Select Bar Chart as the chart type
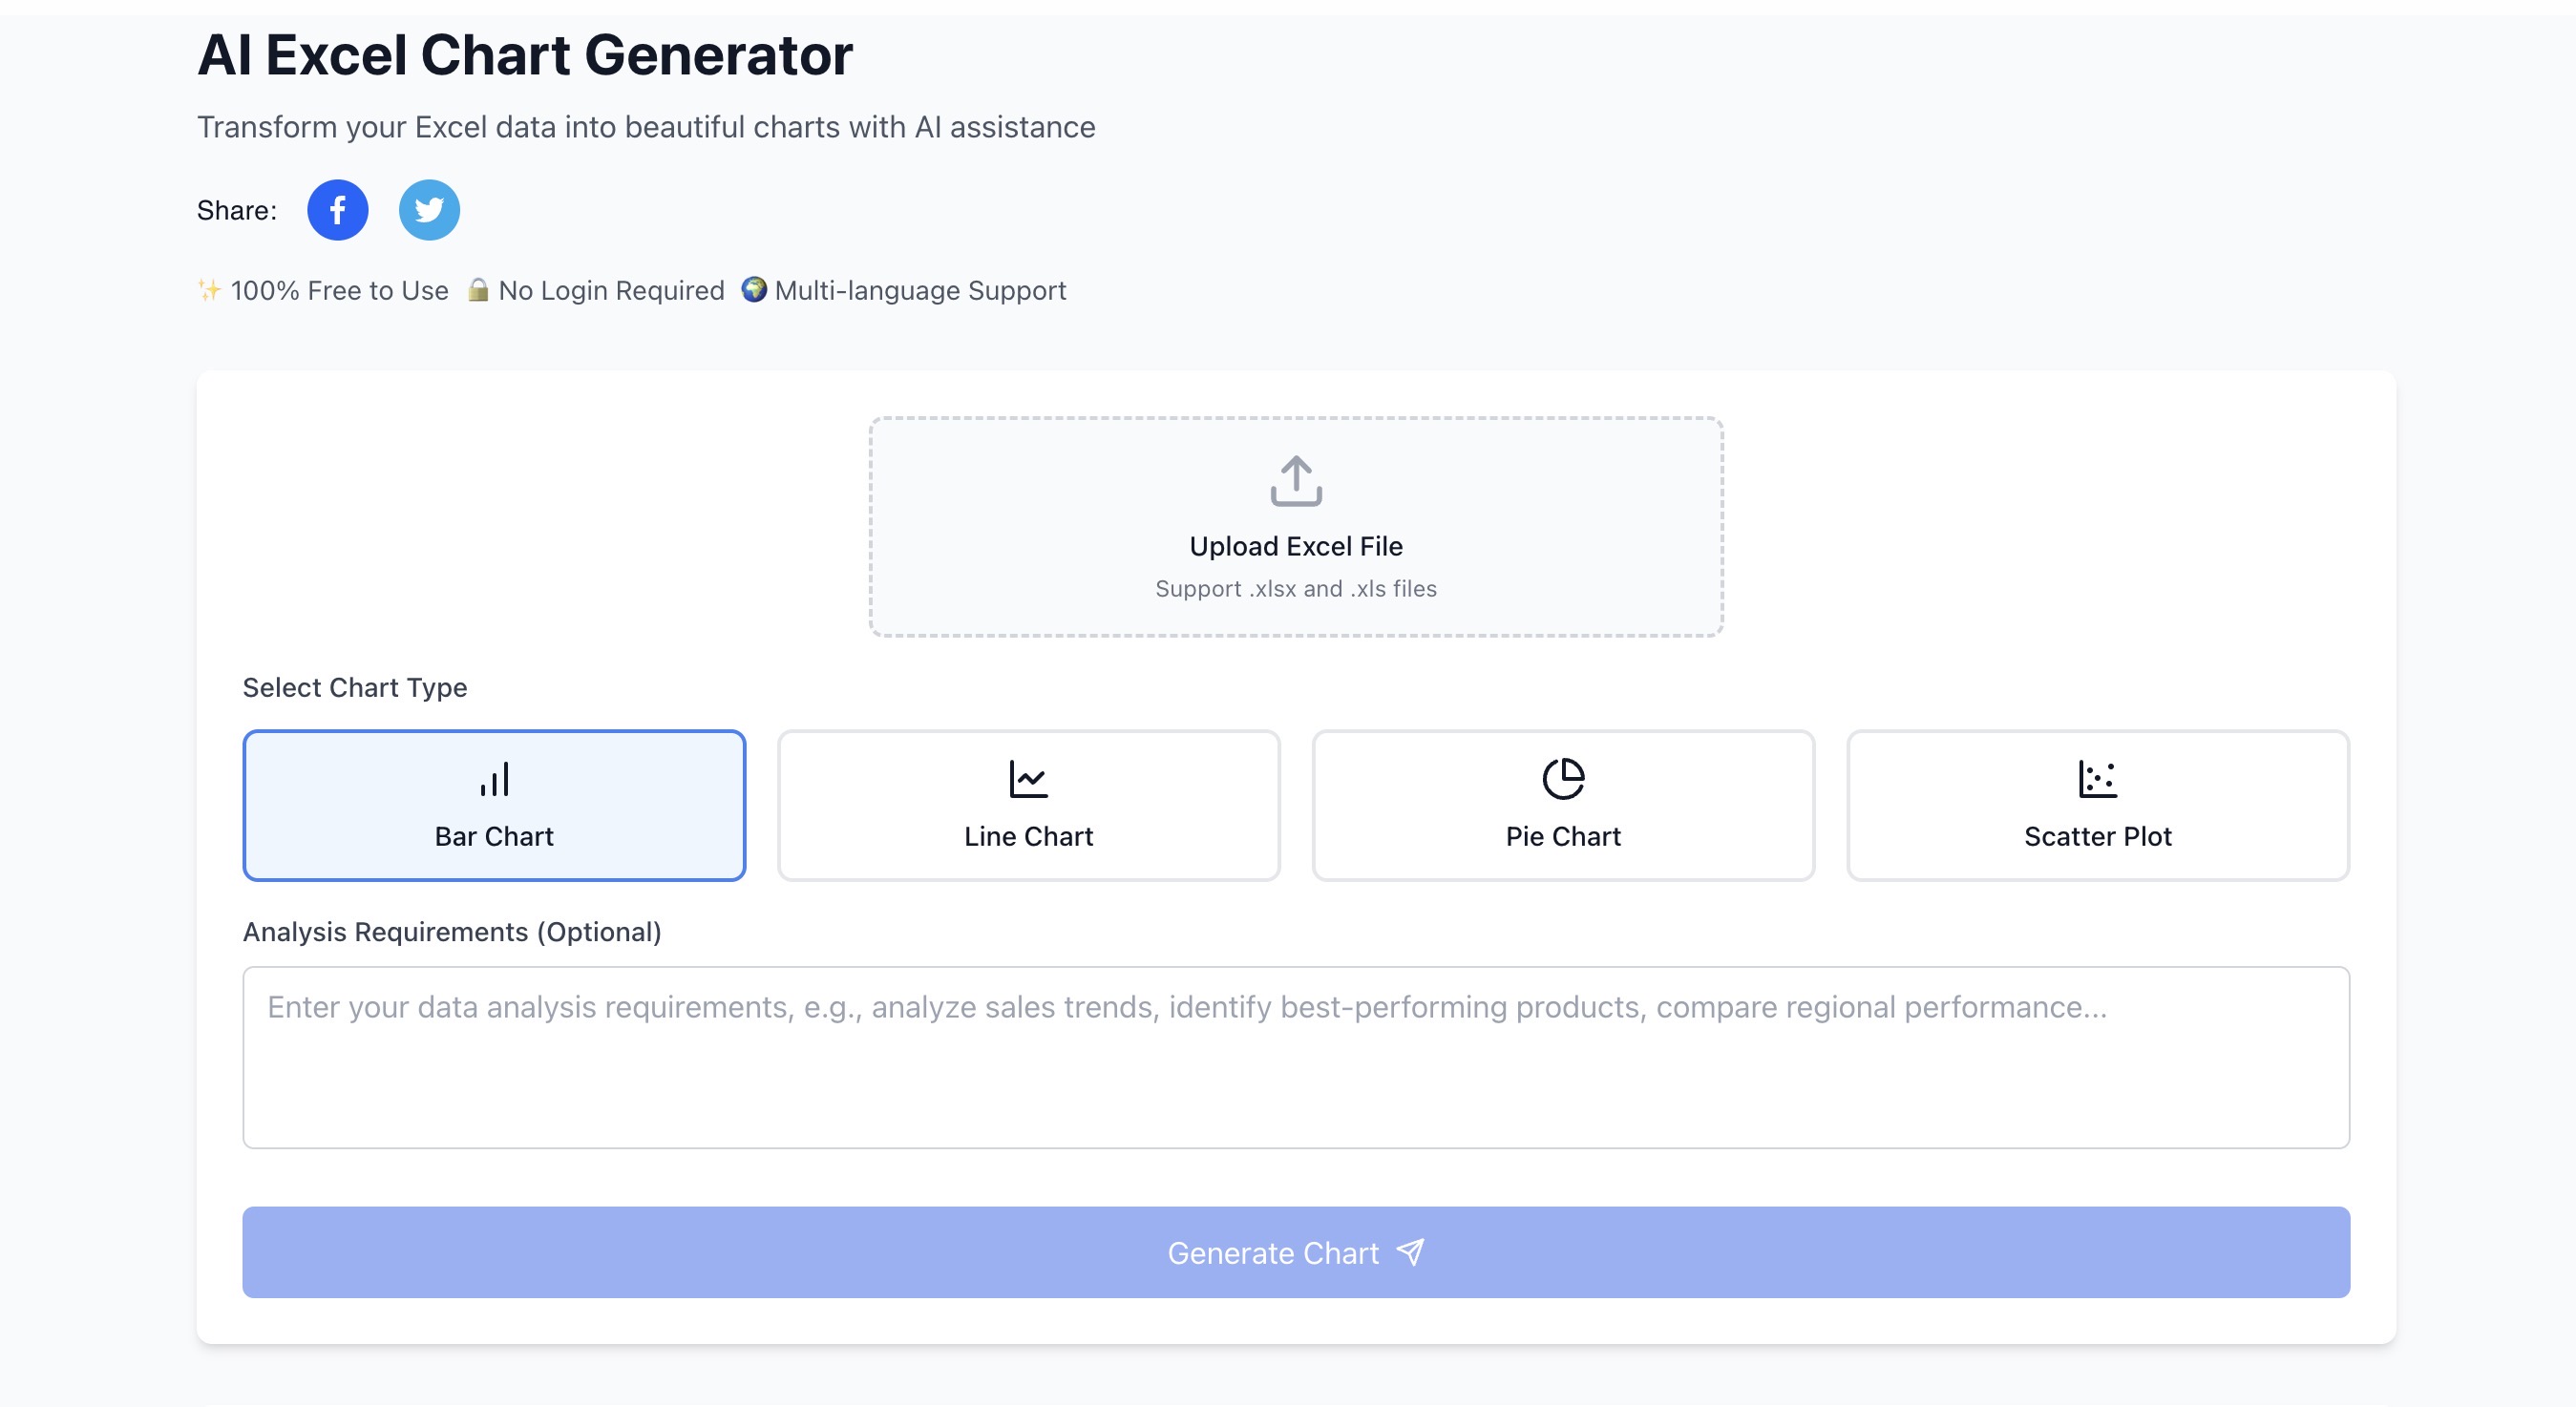 point(494,805)
